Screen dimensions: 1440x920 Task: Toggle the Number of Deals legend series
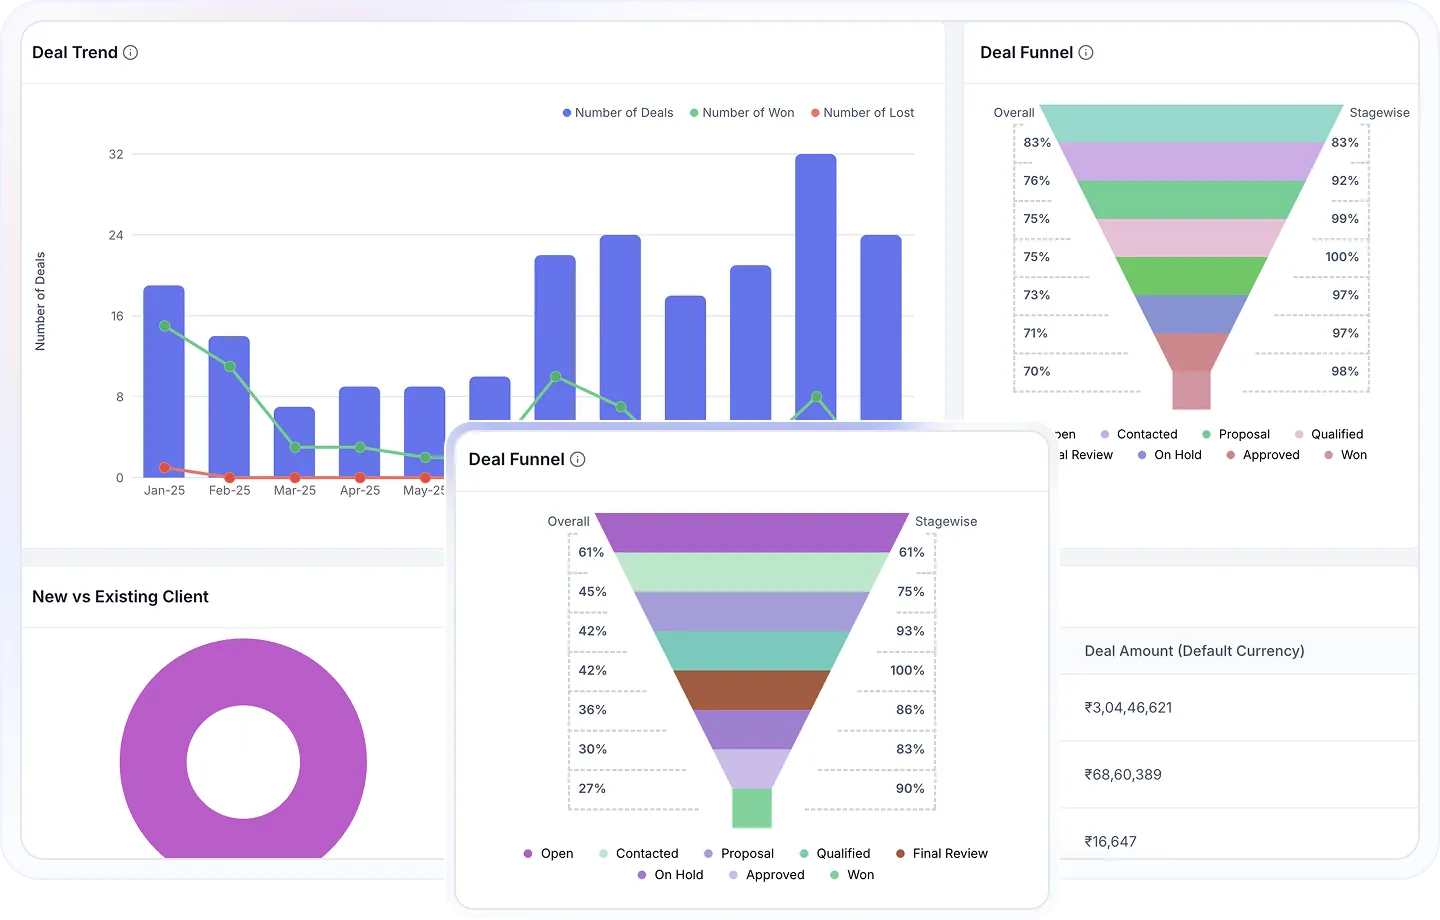coord(618,113)
